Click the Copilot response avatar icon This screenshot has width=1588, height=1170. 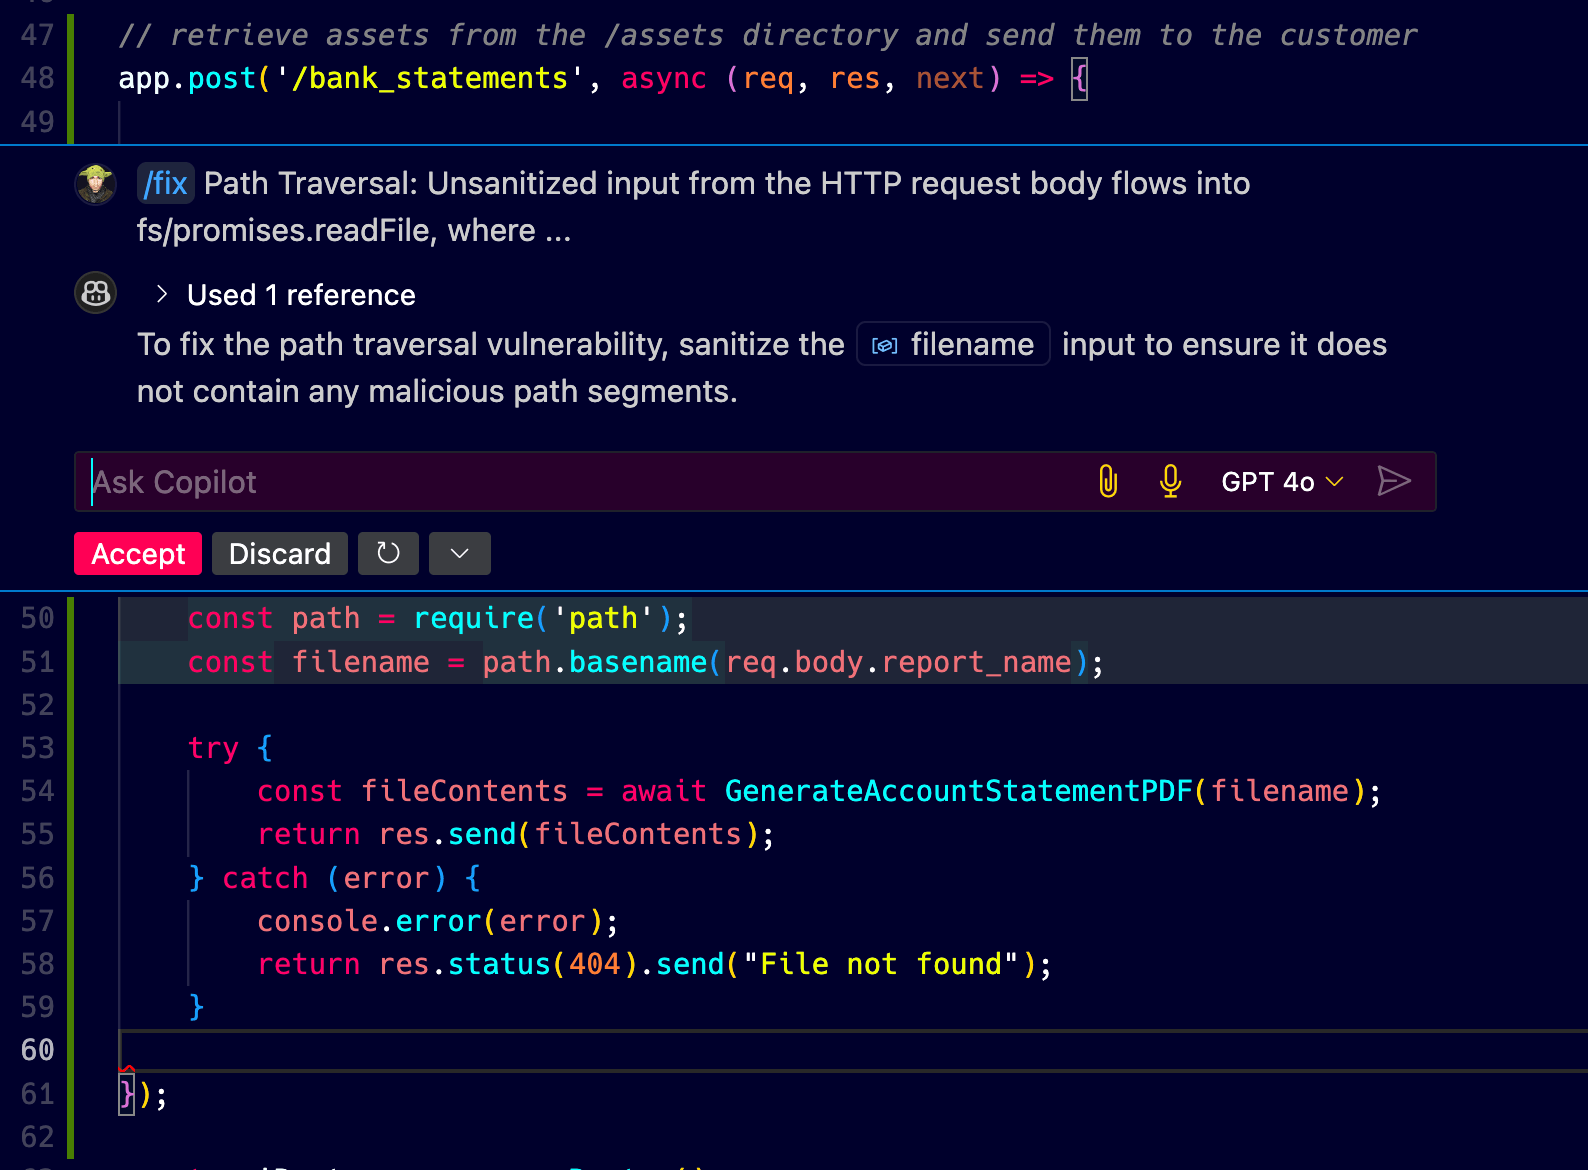tap(96, 293)
